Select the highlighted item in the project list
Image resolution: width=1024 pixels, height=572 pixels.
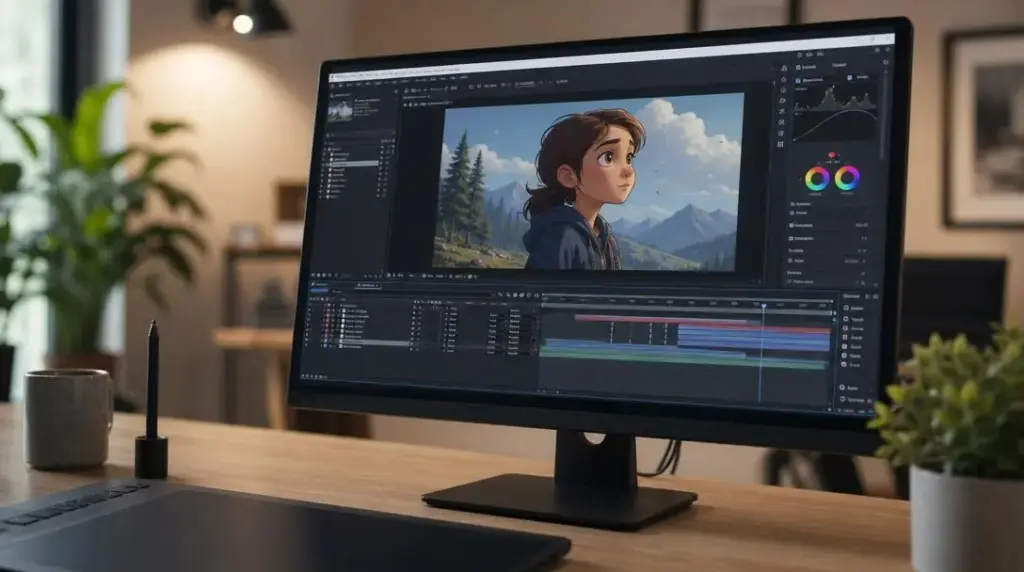click(353, 163)
